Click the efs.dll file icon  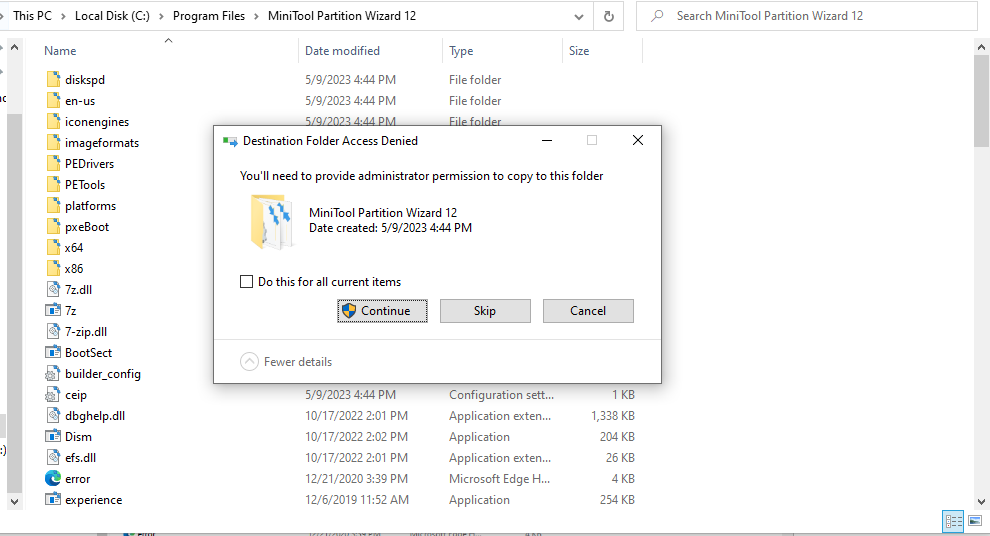point(54,457)
